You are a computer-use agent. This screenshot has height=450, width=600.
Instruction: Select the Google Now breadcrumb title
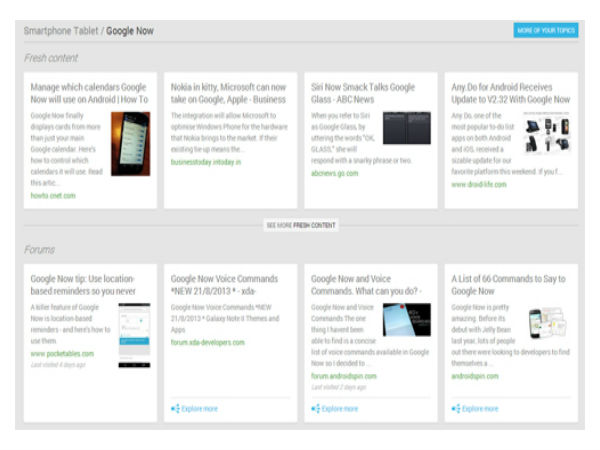click(x=130, y=31)
